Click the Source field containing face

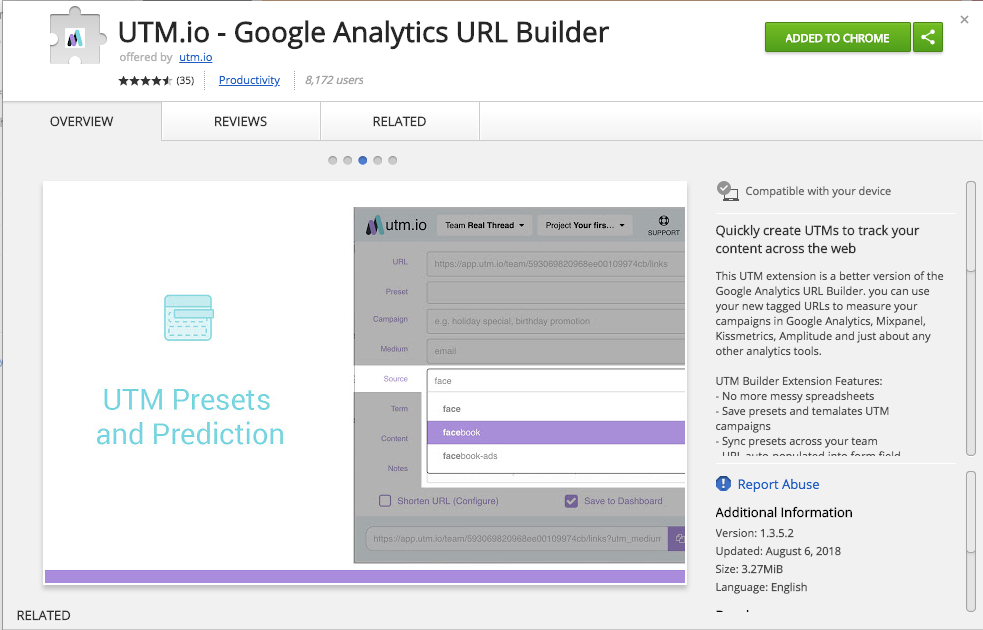pos(555,381)
